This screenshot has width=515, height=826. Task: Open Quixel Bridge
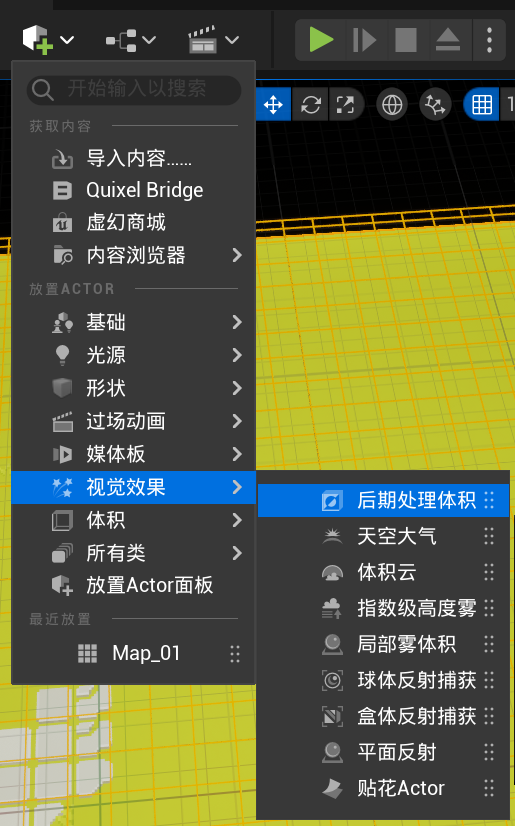[133, 190]
